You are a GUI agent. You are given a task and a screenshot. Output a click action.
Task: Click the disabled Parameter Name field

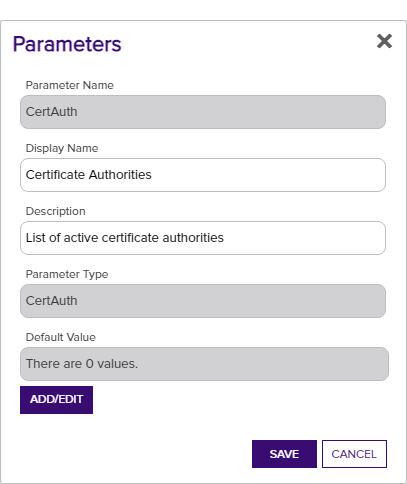(x=203, y=112)
